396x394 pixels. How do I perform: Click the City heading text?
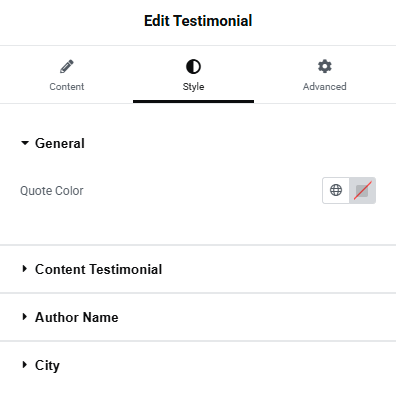(47, 366)
